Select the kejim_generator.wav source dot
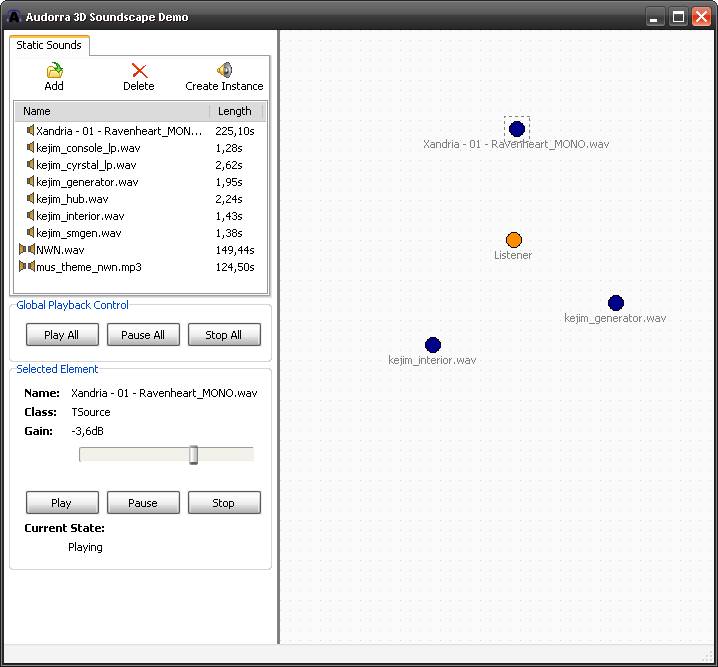The width and height of the screenshot is (718, 667). (615, 303)
